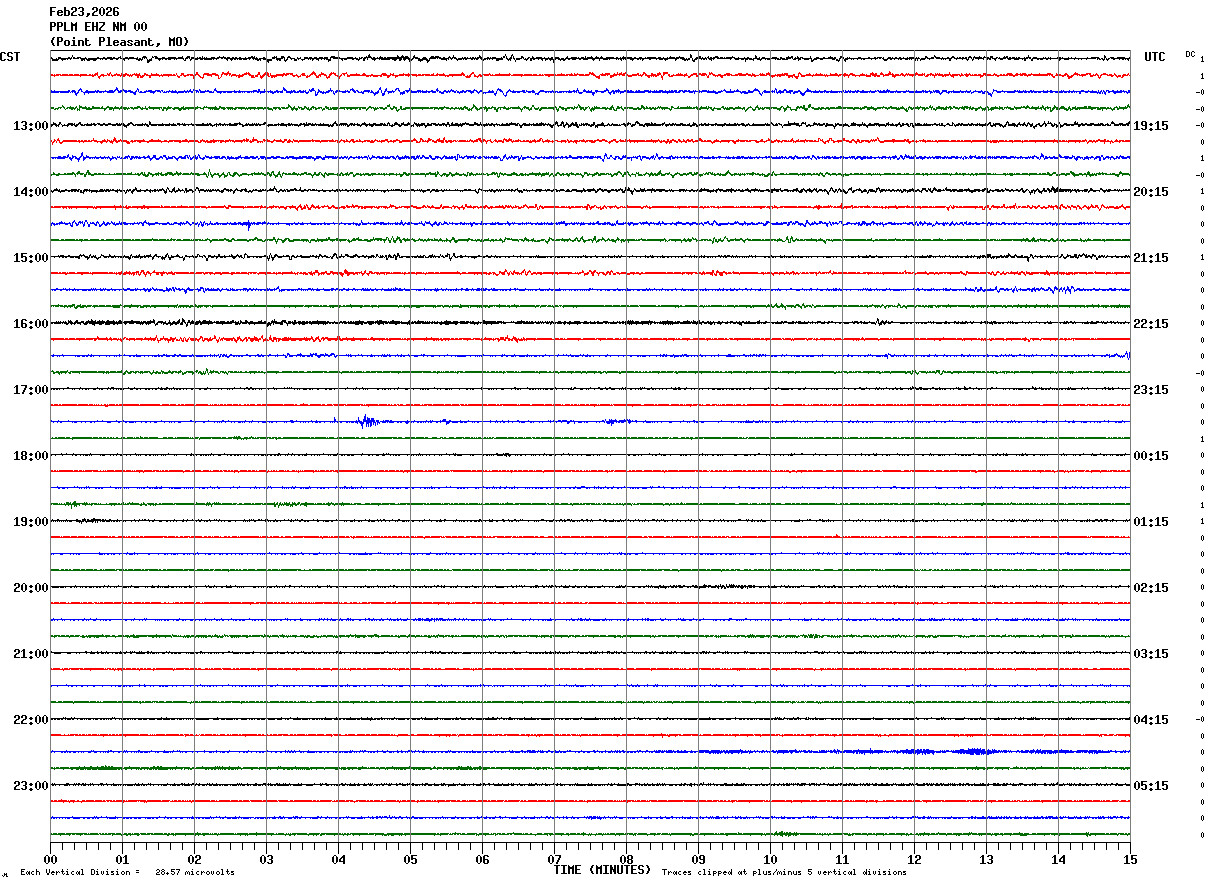The height and width of the screenshot is (886, 1210).
Task: Click minute tick label "01" on the time axis
Action: click(x=123, y=859)
